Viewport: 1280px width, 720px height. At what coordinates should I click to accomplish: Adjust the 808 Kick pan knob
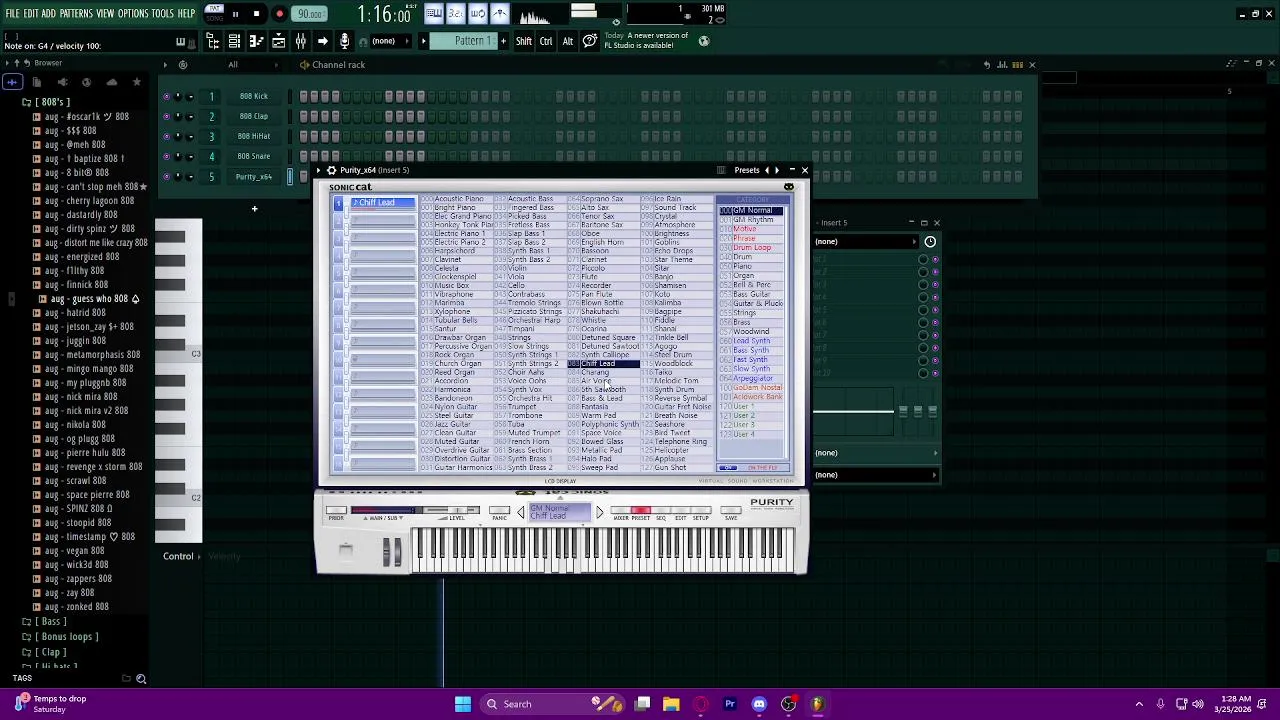178,96
